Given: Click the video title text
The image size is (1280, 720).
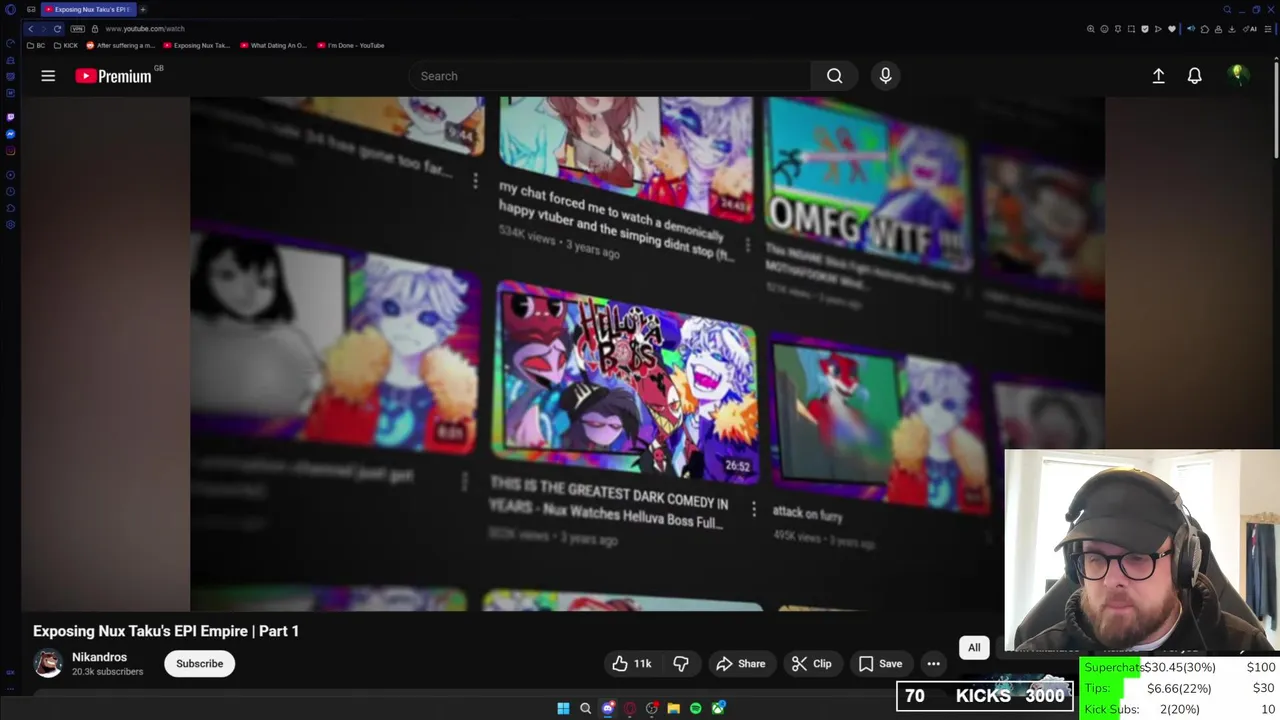Looking at the screenshot, I should pos(166,631).
